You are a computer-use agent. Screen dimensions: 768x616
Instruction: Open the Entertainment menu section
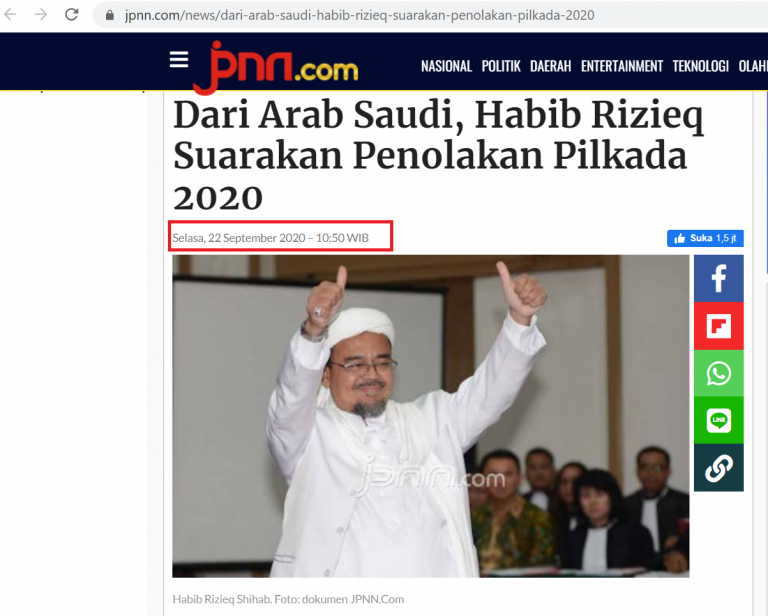point(622,66)
